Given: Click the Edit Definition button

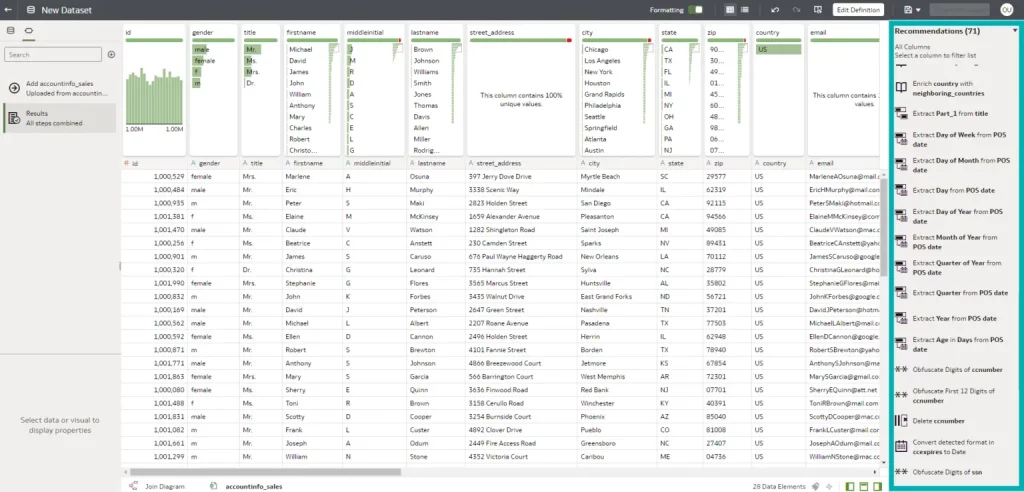Looking at the screenshot, I should point(858,9).
